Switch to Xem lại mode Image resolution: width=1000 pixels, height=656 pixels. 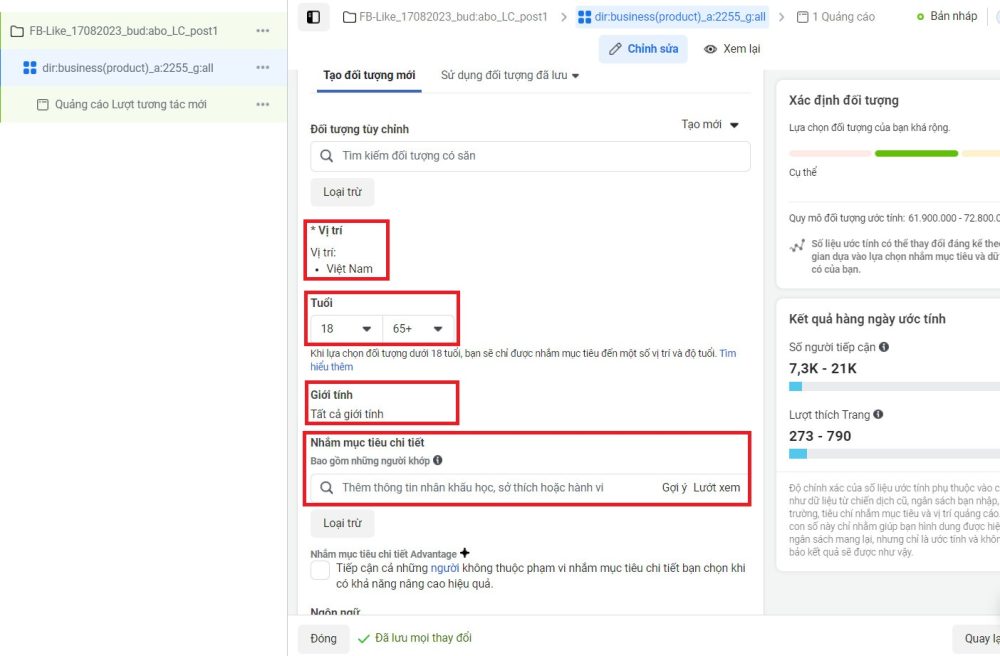(x=732, y=49)
